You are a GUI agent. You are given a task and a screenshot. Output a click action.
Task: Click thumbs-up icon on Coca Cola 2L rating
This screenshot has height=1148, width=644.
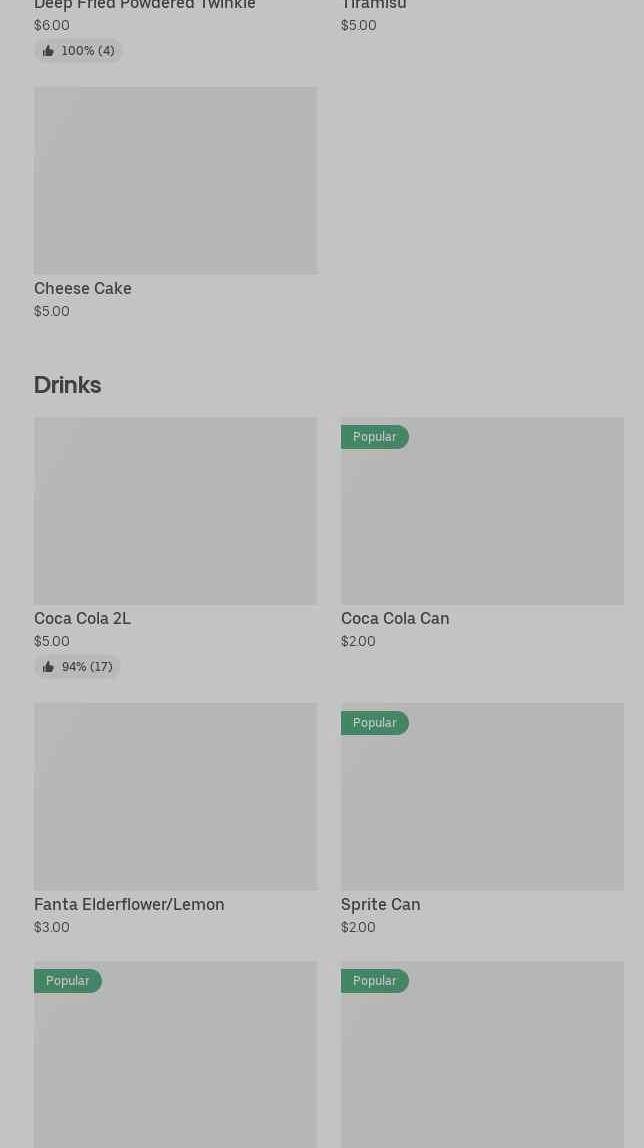[x=48, y=667]
